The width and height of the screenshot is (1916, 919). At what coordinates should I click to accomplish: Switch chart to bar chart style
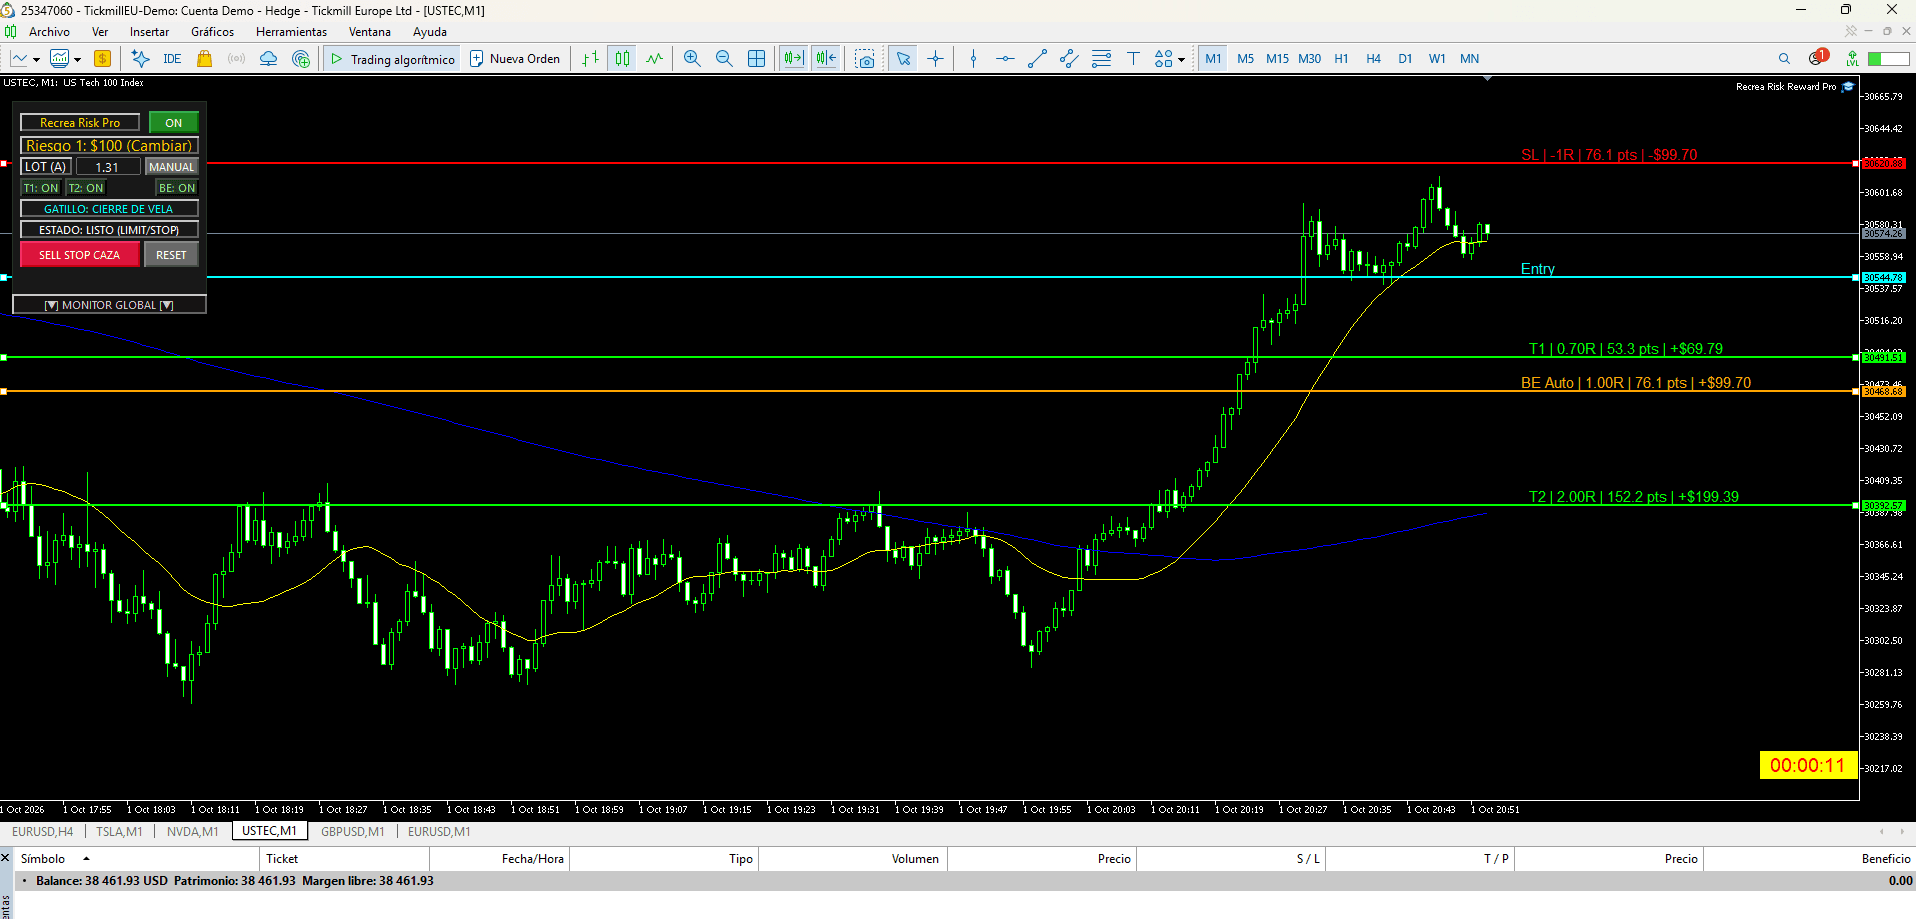591,59
